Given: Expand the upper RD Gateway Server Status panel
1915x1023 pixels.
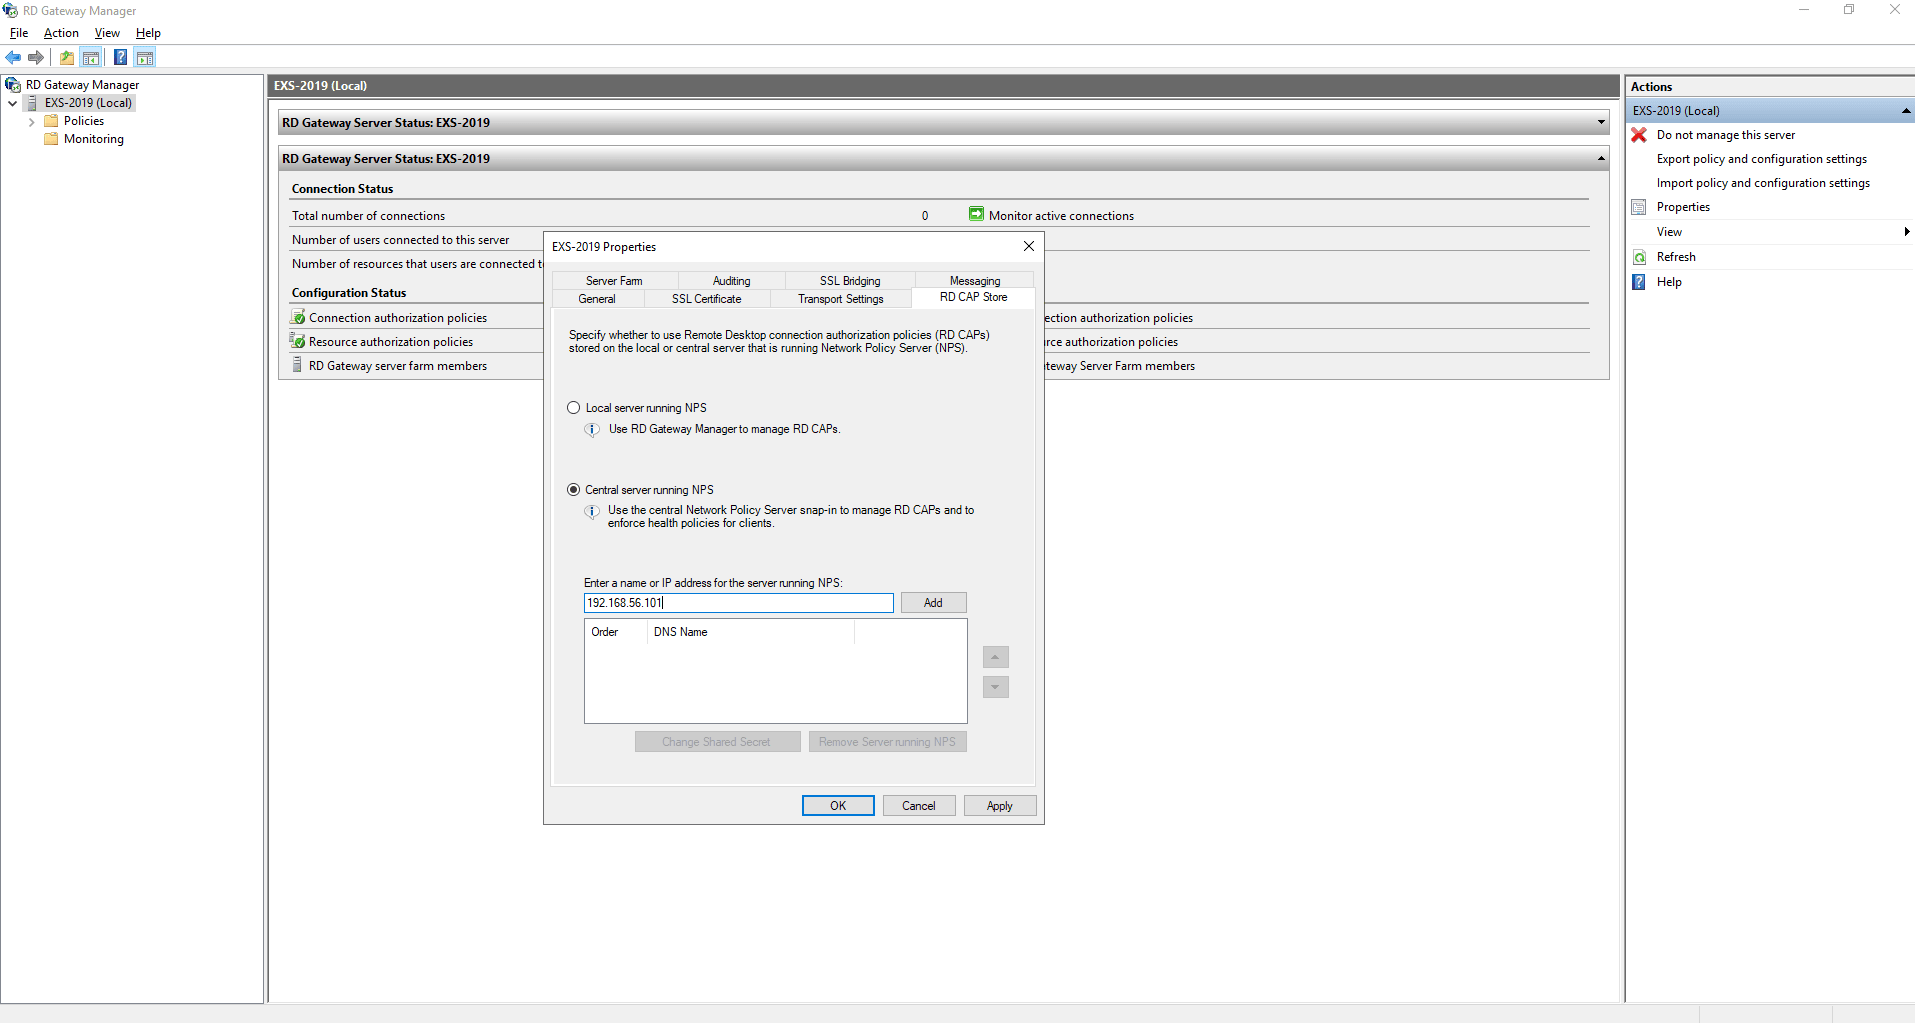Looking at the screenshot, I should tap(1601, 123).
